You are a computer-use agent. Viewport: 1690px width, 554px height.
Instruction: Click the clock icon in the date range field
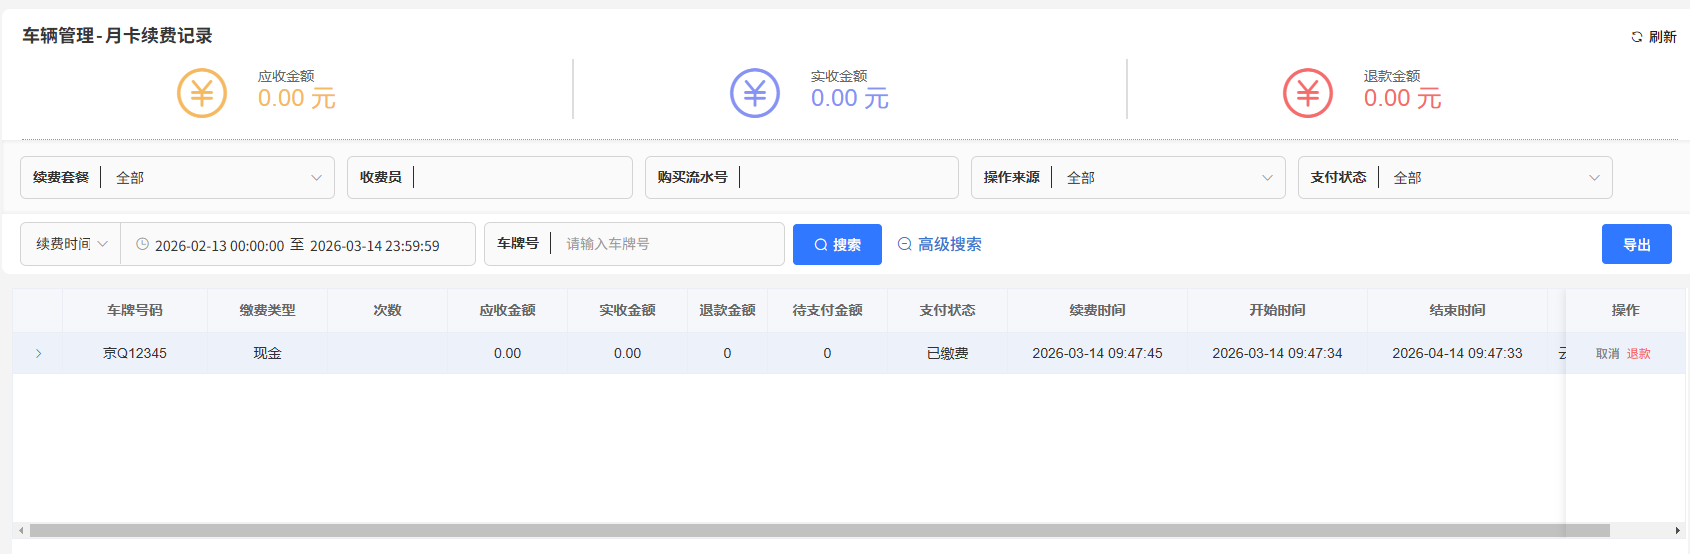click(x=142, y=244)
